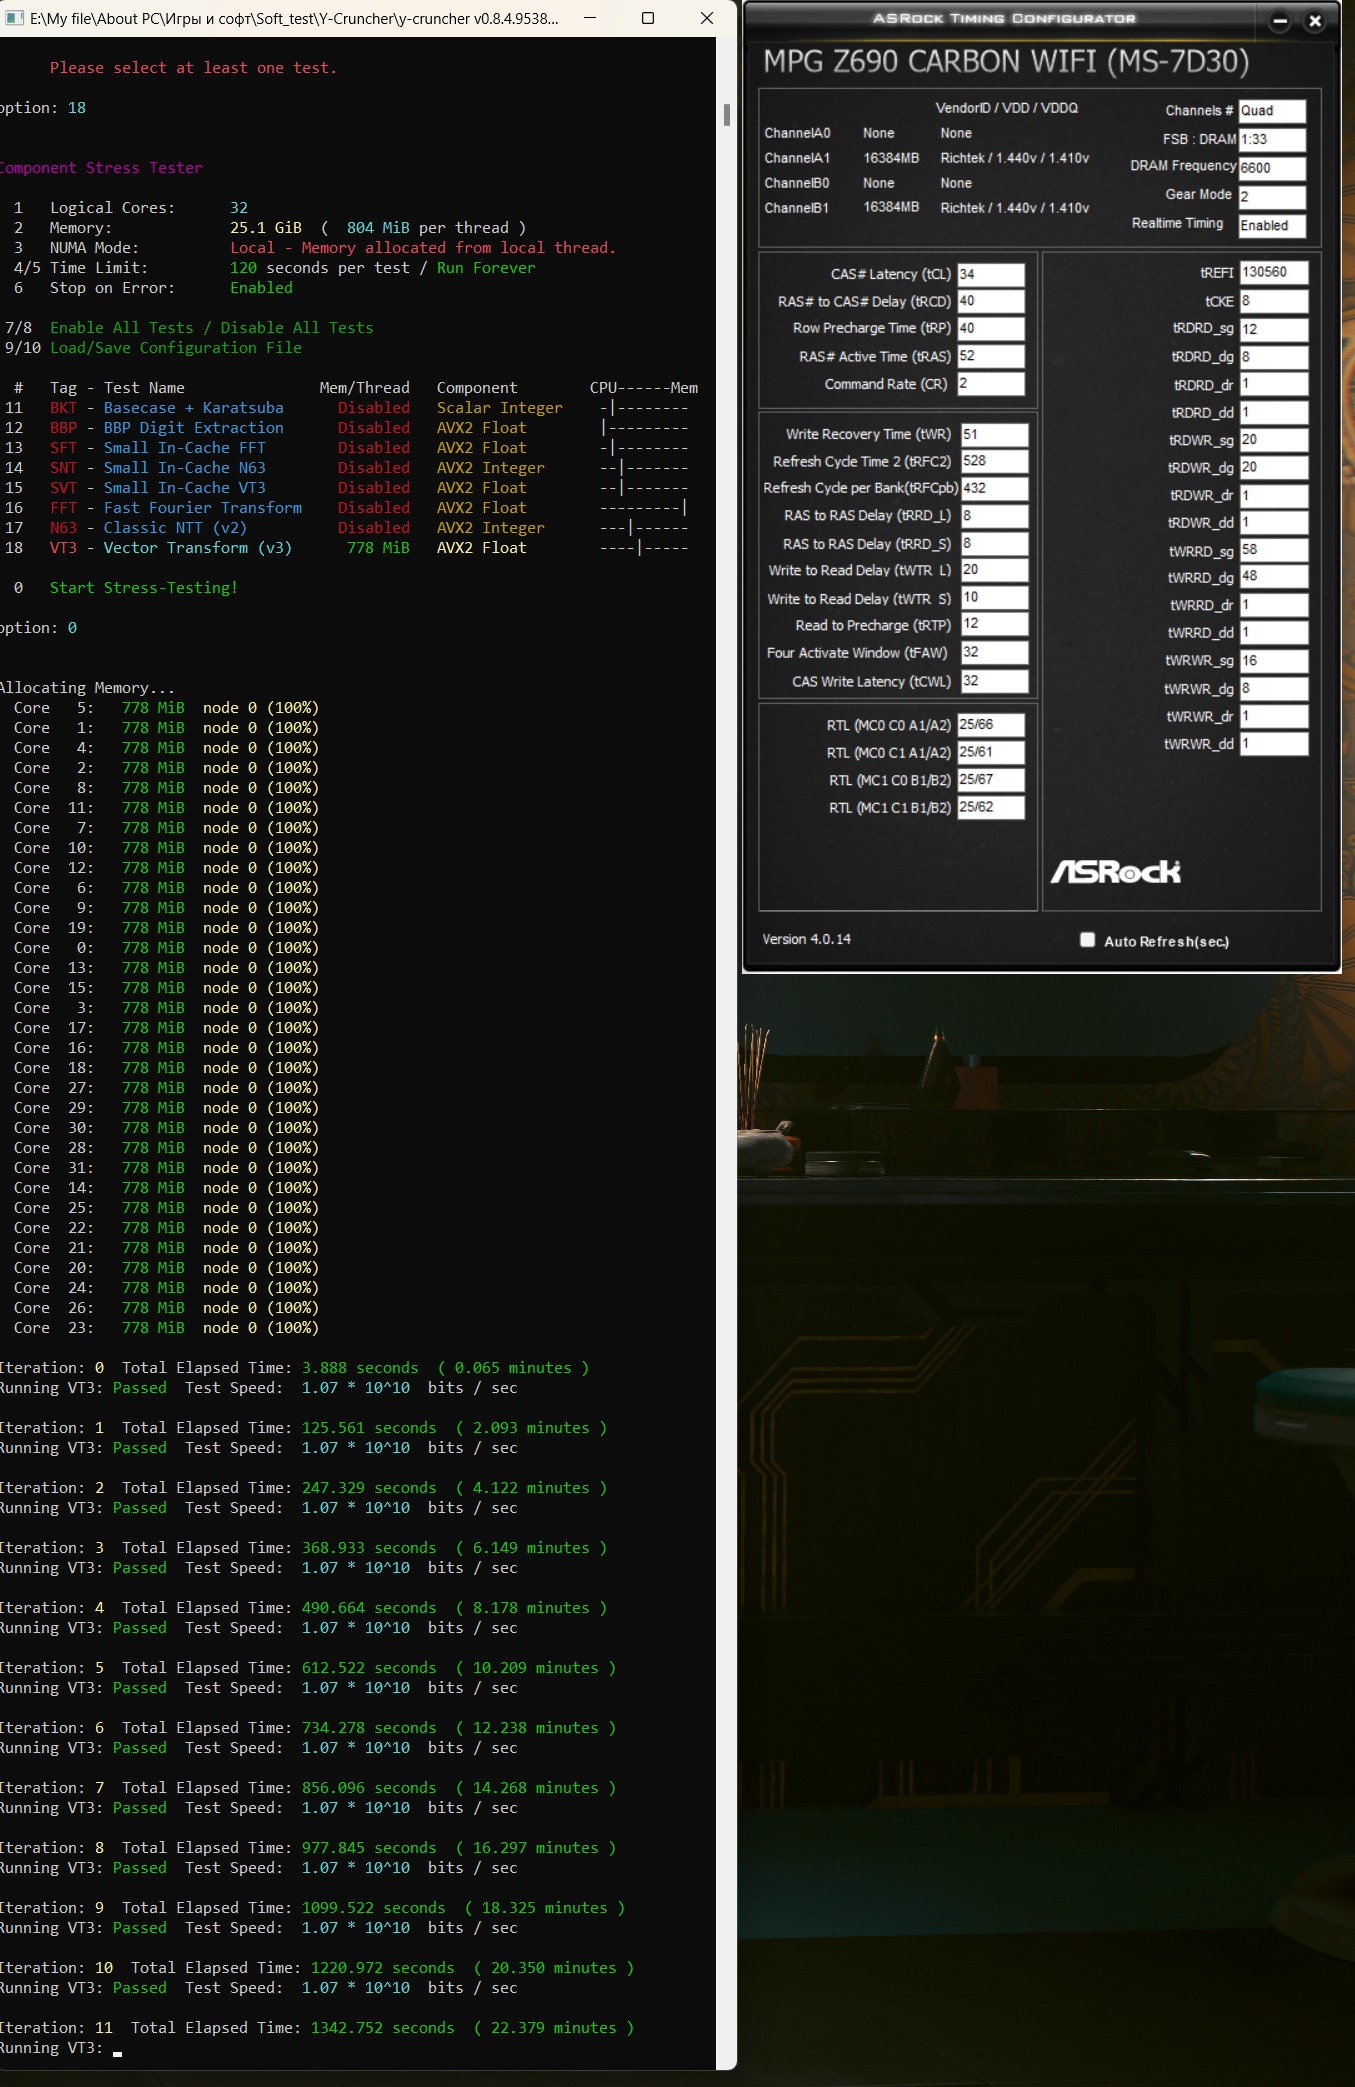Select the tRDRD_dg value field

point(1274,357)
